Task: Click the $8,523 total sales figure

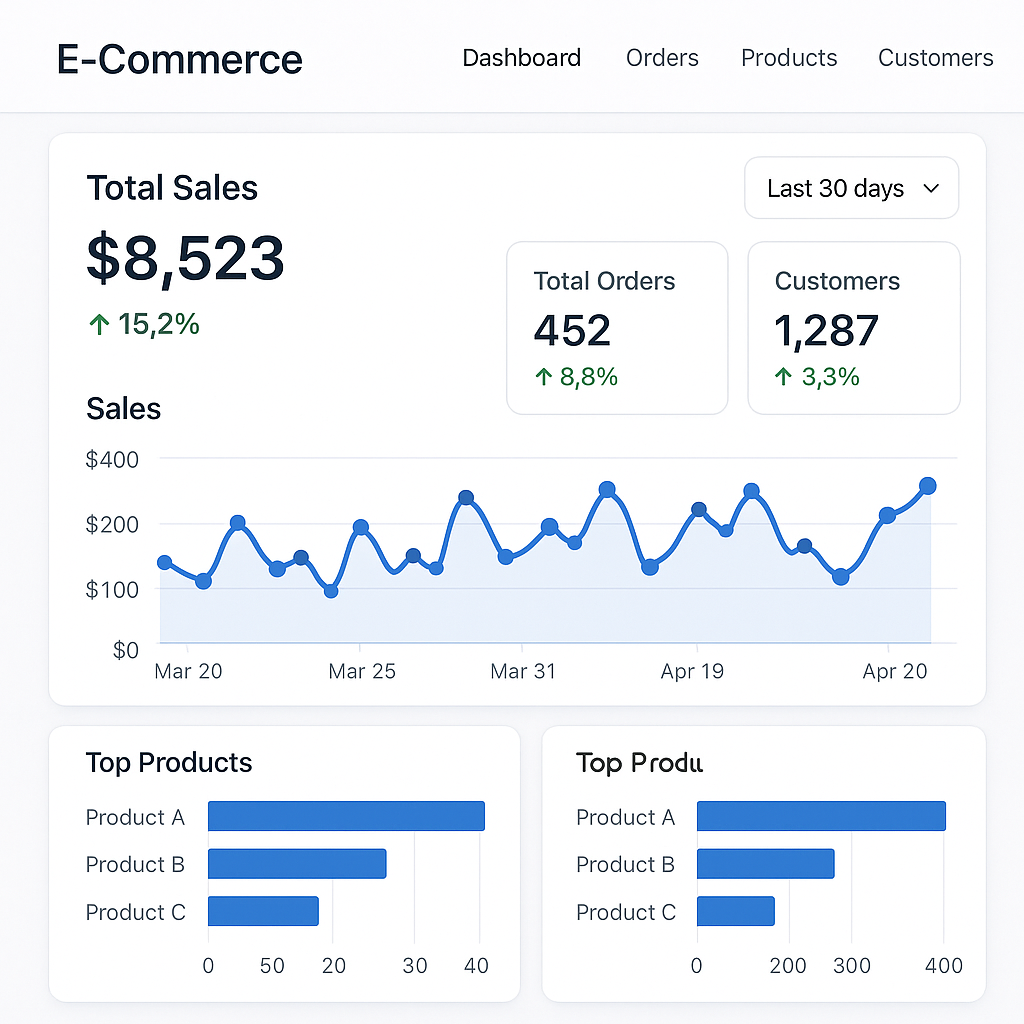Action: coord(186,258)
